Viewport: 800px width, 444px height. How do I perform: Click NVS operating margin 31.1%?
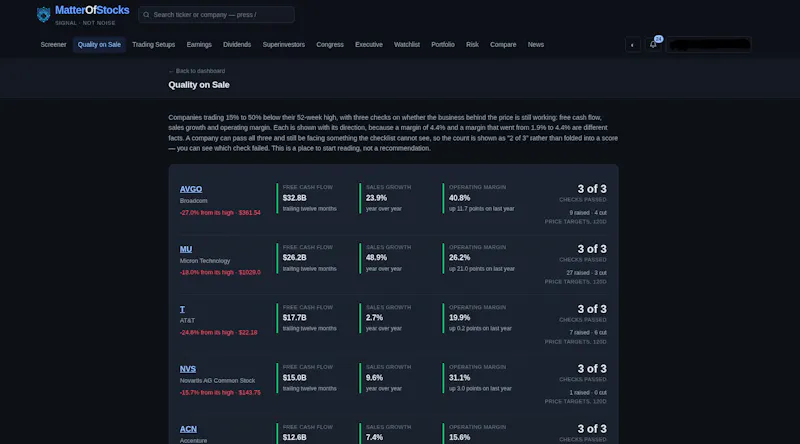point(459,378)
